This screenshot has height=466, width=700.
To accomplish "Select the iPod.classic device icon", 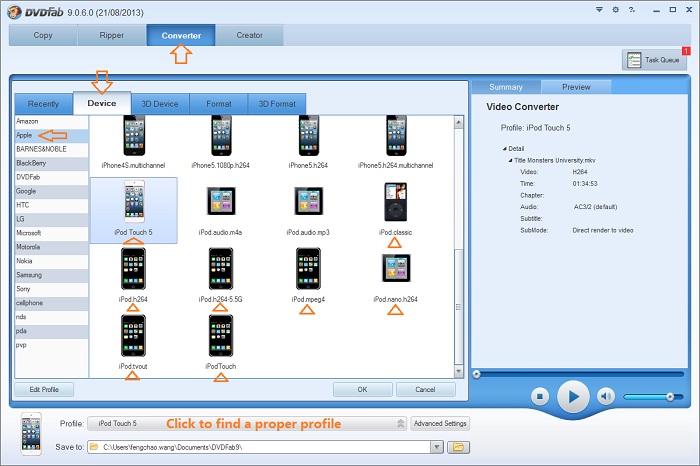I will pos(396,202).
